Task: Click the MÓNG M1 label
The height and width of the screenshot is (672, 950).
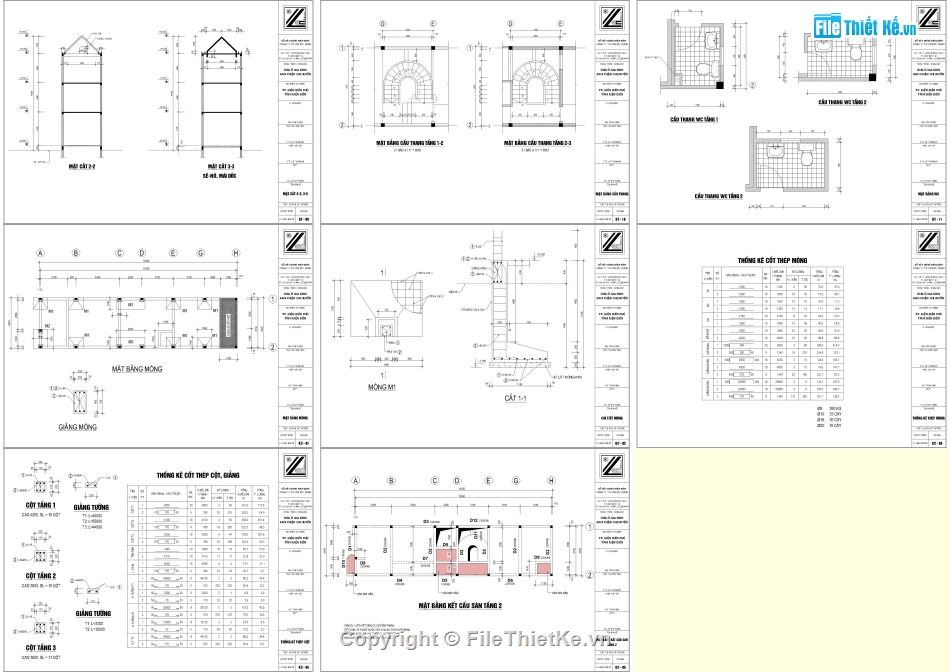Action: [382, 387]
